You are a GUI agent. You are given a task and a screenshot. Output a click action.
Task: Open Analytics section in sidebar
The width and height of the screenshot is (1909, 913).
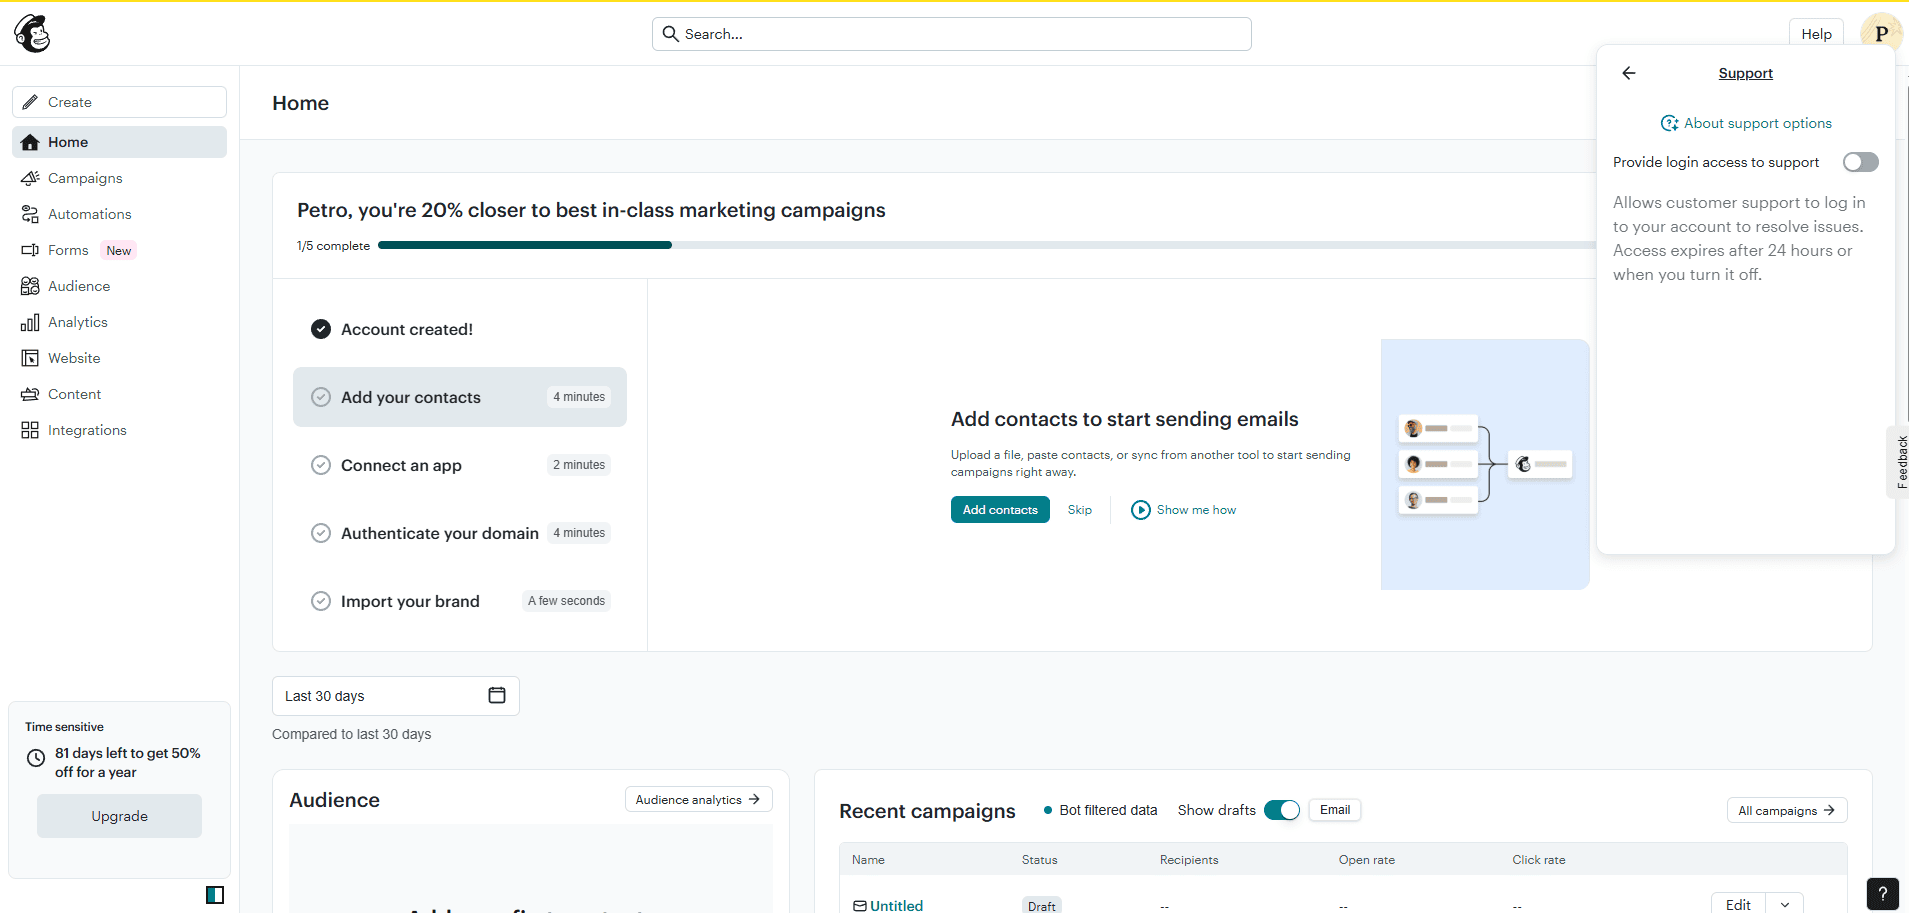click(x=120, y=322)
